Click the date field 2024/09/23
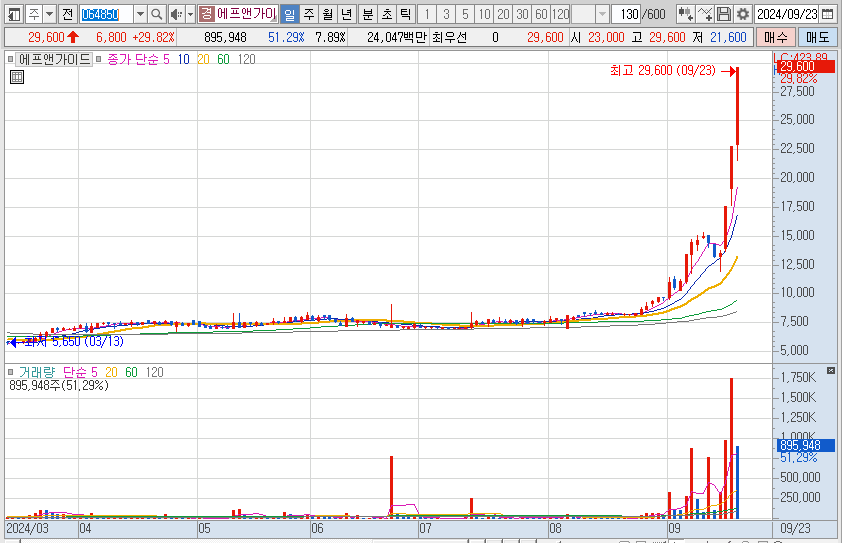Viewport: 842px width, 543px height. (787, 14)
